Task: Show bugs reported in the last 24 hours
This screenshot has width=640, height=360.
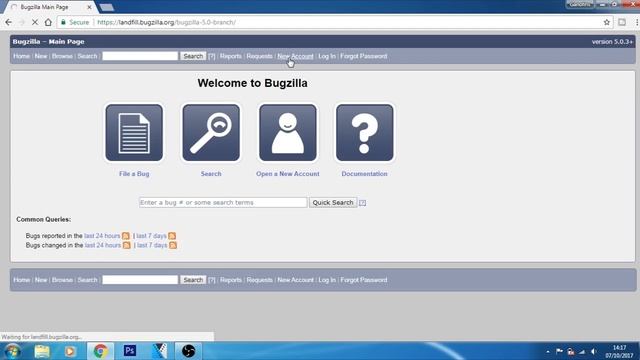Action: (102, 236)
